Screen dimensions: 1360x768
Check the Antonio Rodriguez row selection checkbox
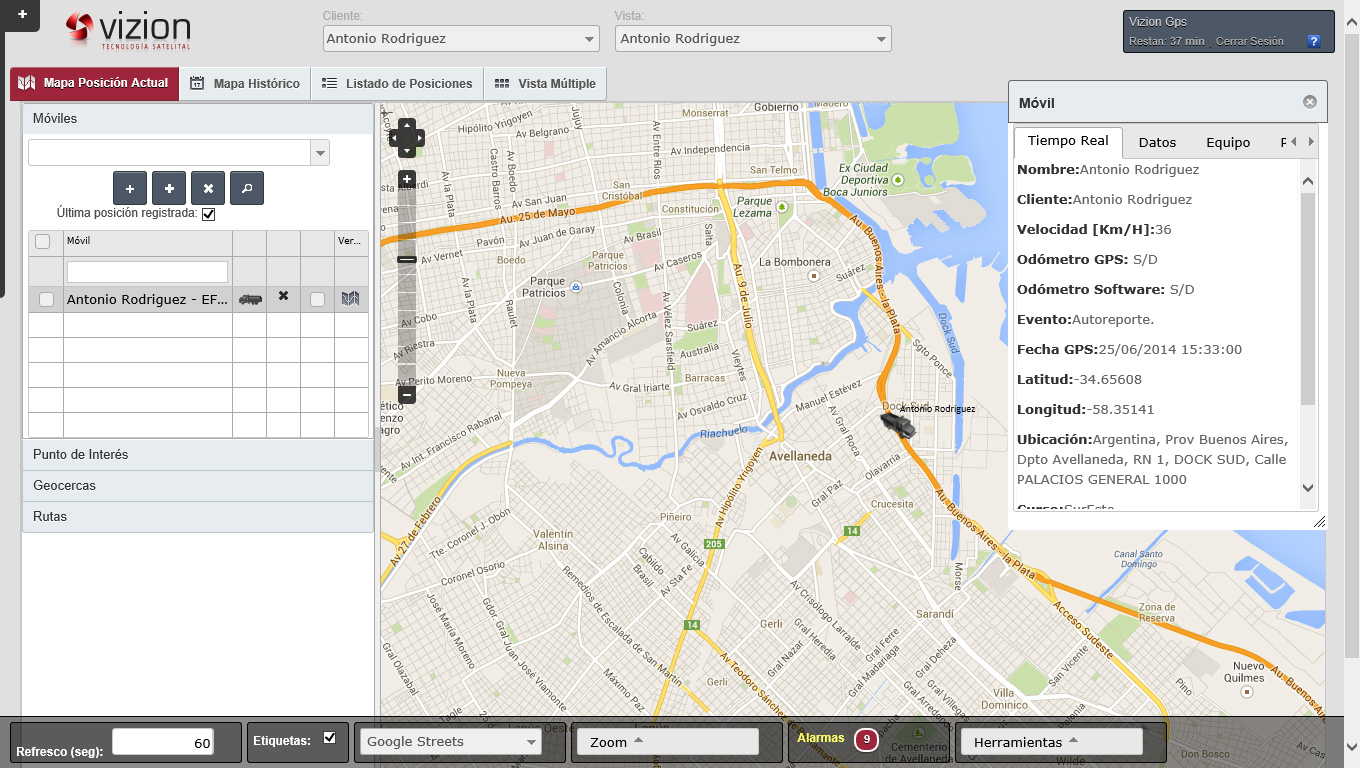(x=46, y=299)
